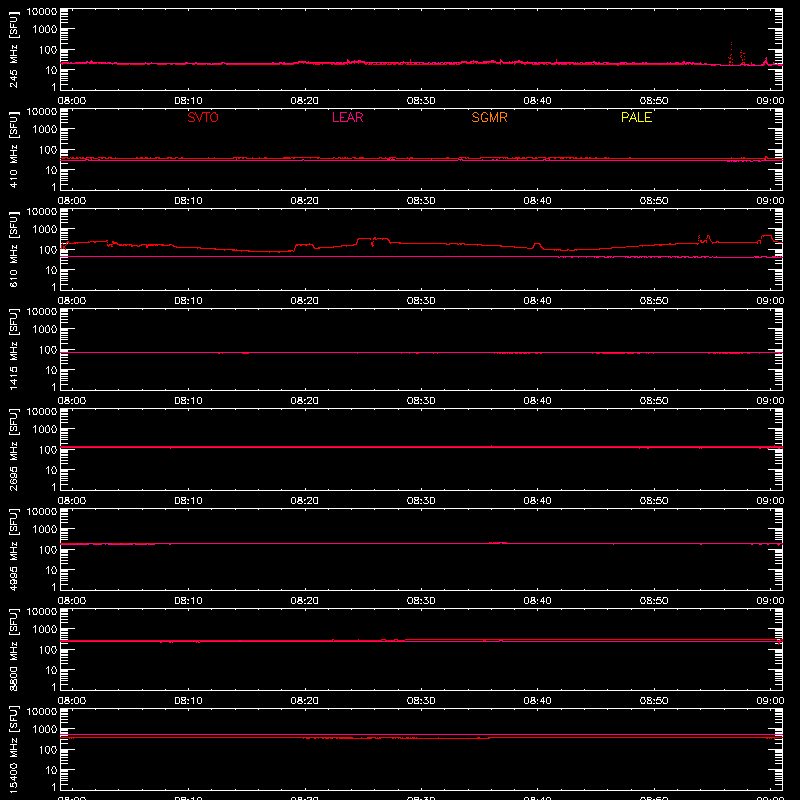Select the 8800 MHz [SFU] axis title
The width and height of the screenshot is (800, 800).
coord(14,649)
